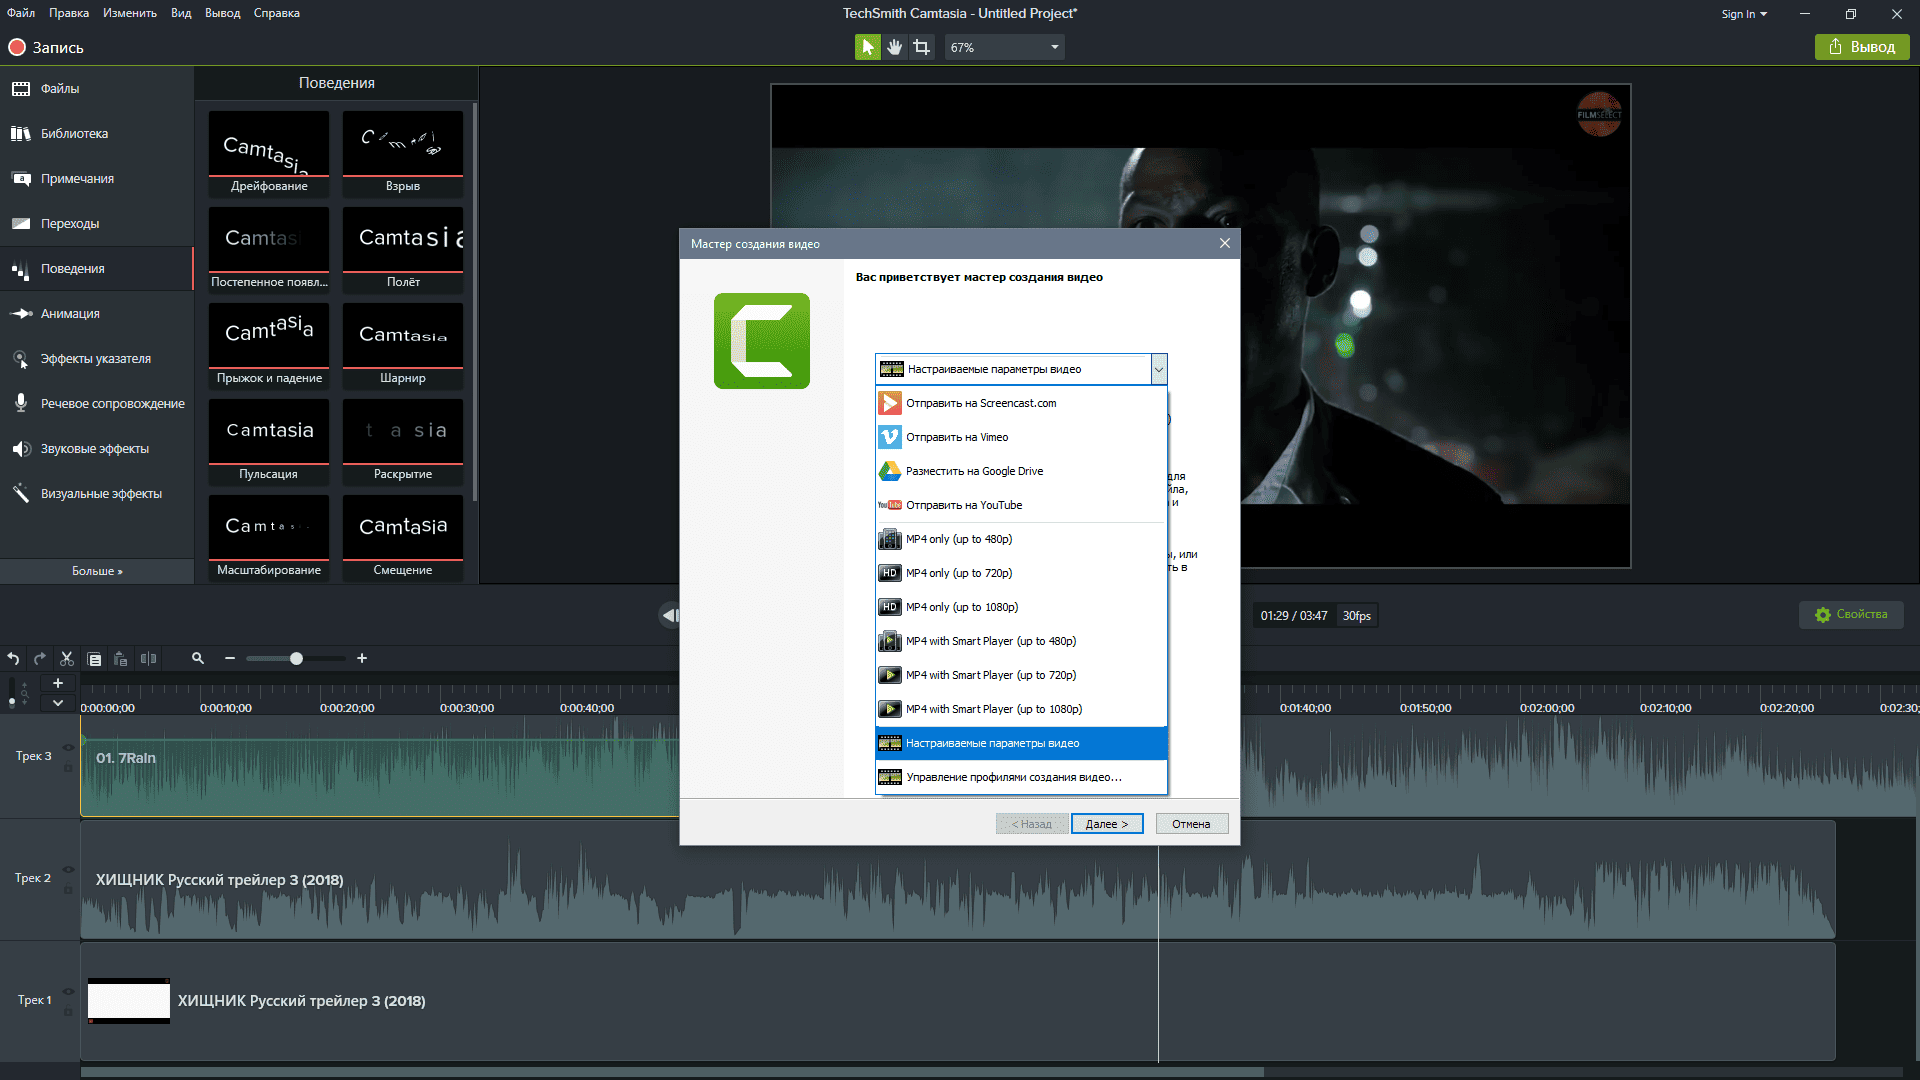Toggle visibility eye of Трек 1

pos(68,991)
